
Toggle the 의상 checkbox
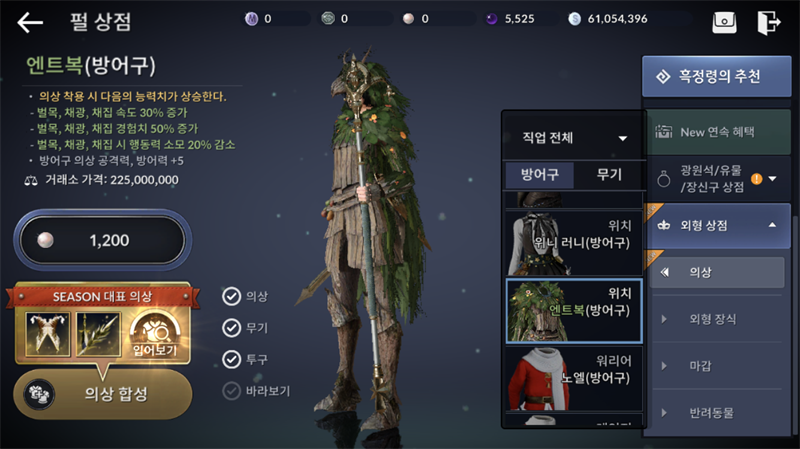pyautogui.click(x=232, y=296)
